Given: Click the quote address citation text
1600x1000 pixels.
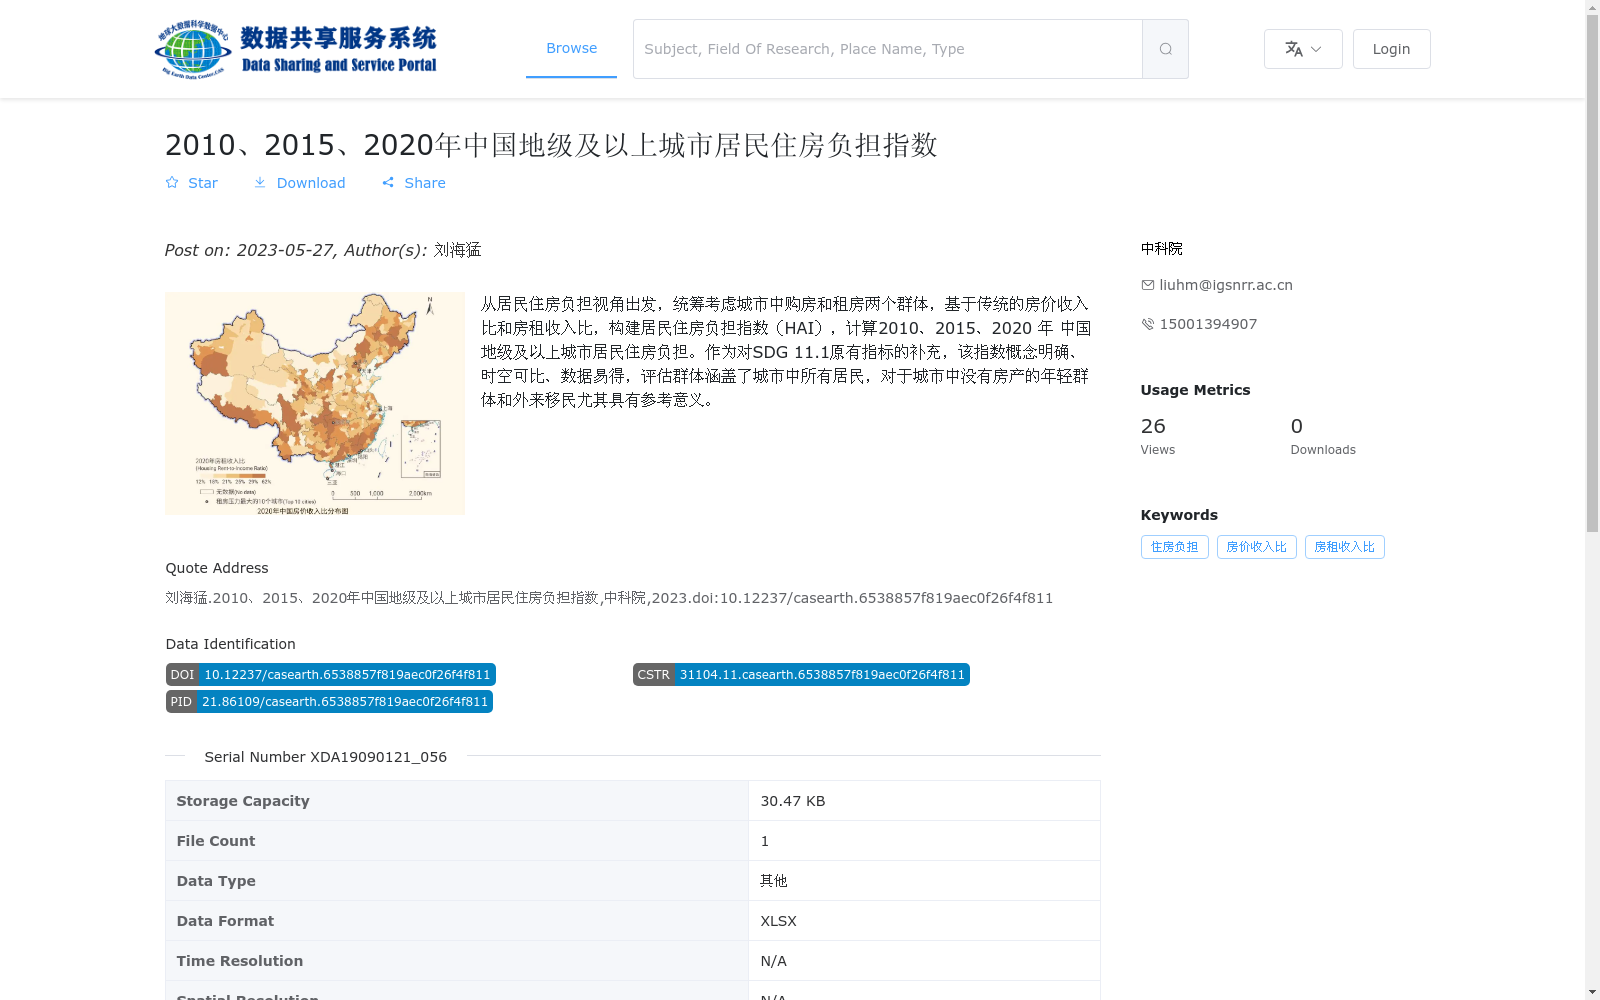Looking at the screenshot, I should pyautogui.click(x=609, y=598).
